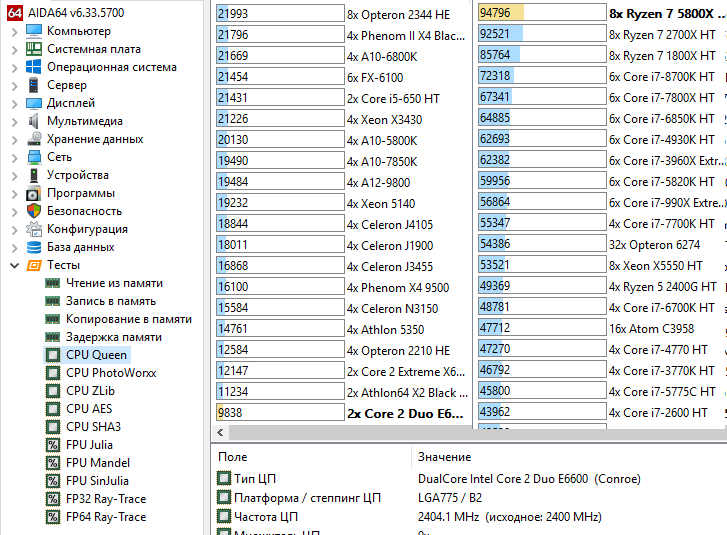Click the AIDA64 v6.33.5700 root icon
The width and height of the screenshot is (727, 535).
point(15,13)
